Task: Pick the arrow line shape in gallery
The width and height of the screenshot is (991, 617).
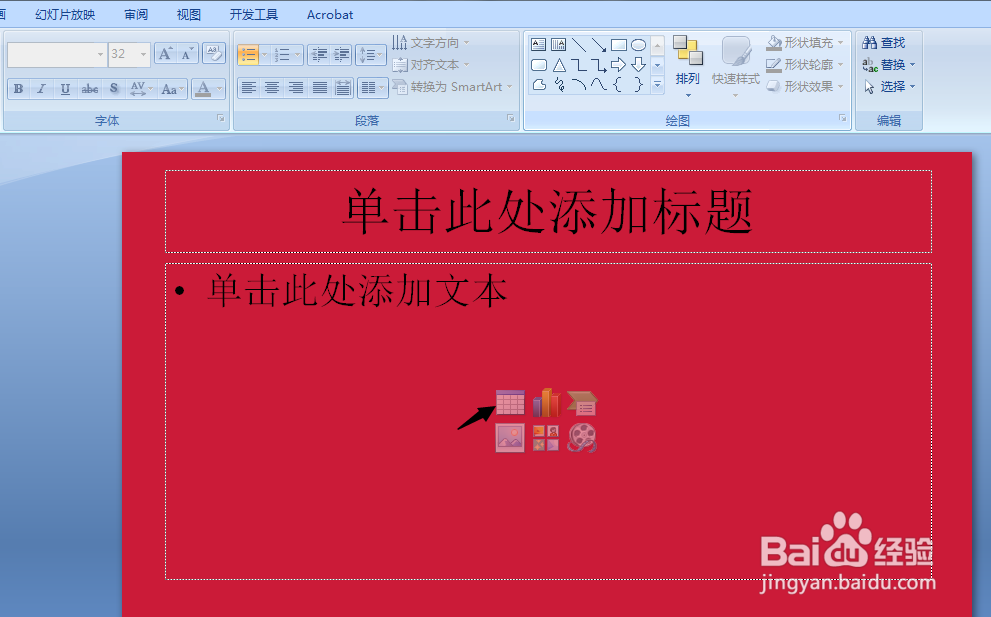Action: [599, 44]
